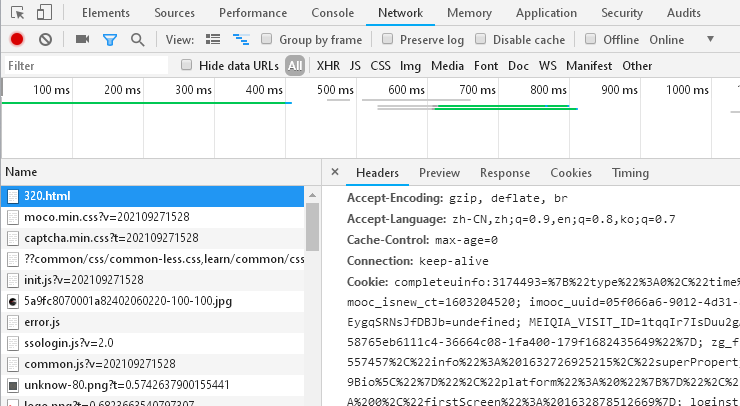Click the image icon of the jpg request
The height and width of the screenshot is (406, 740).
coord(13,301)
